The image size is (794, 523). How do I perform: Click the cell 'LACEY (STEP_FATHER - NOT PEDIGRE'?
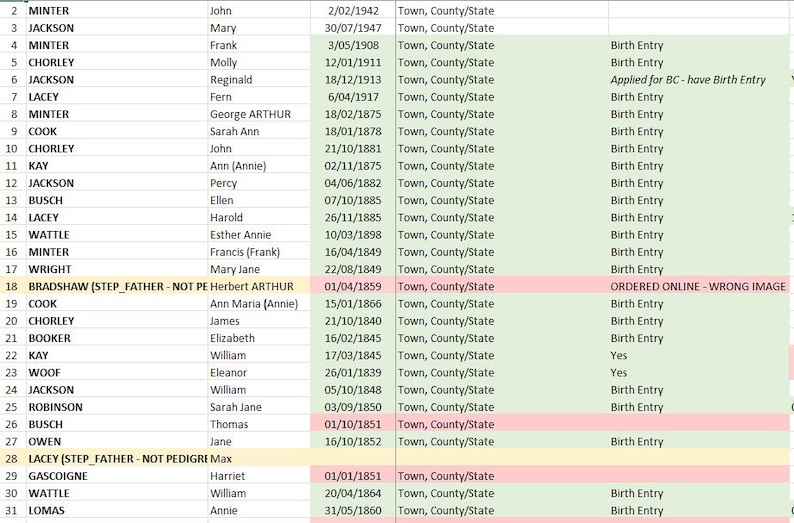point(117,459)
